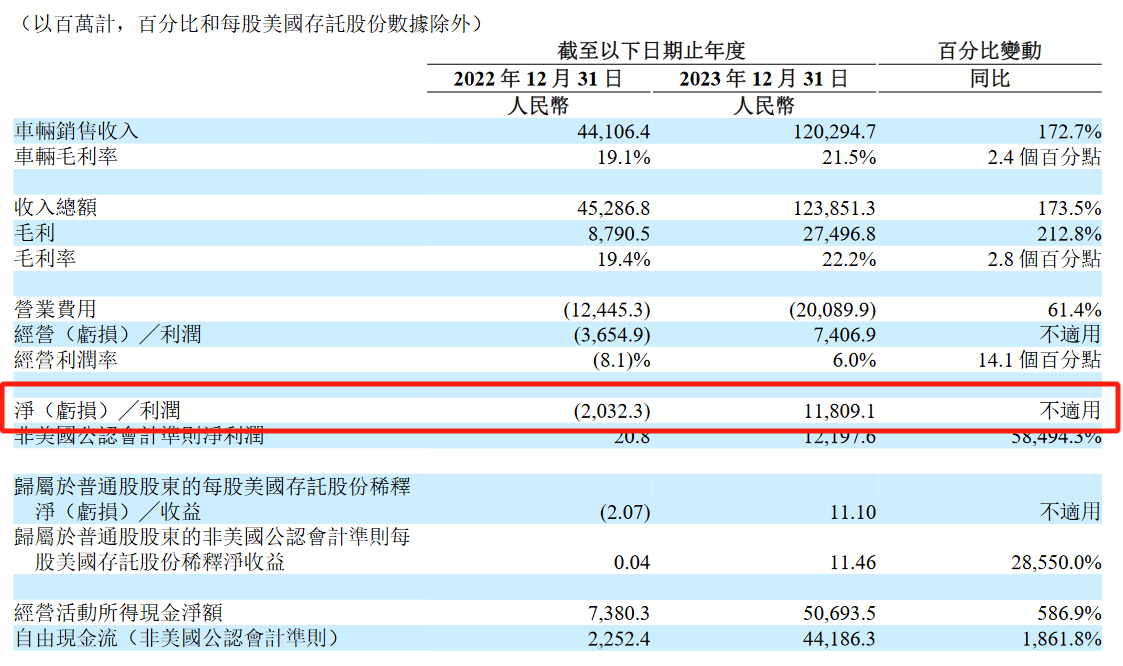1123x666 pixels.
Task: Select the 0.04 value
Action: (x=632, y=564)
